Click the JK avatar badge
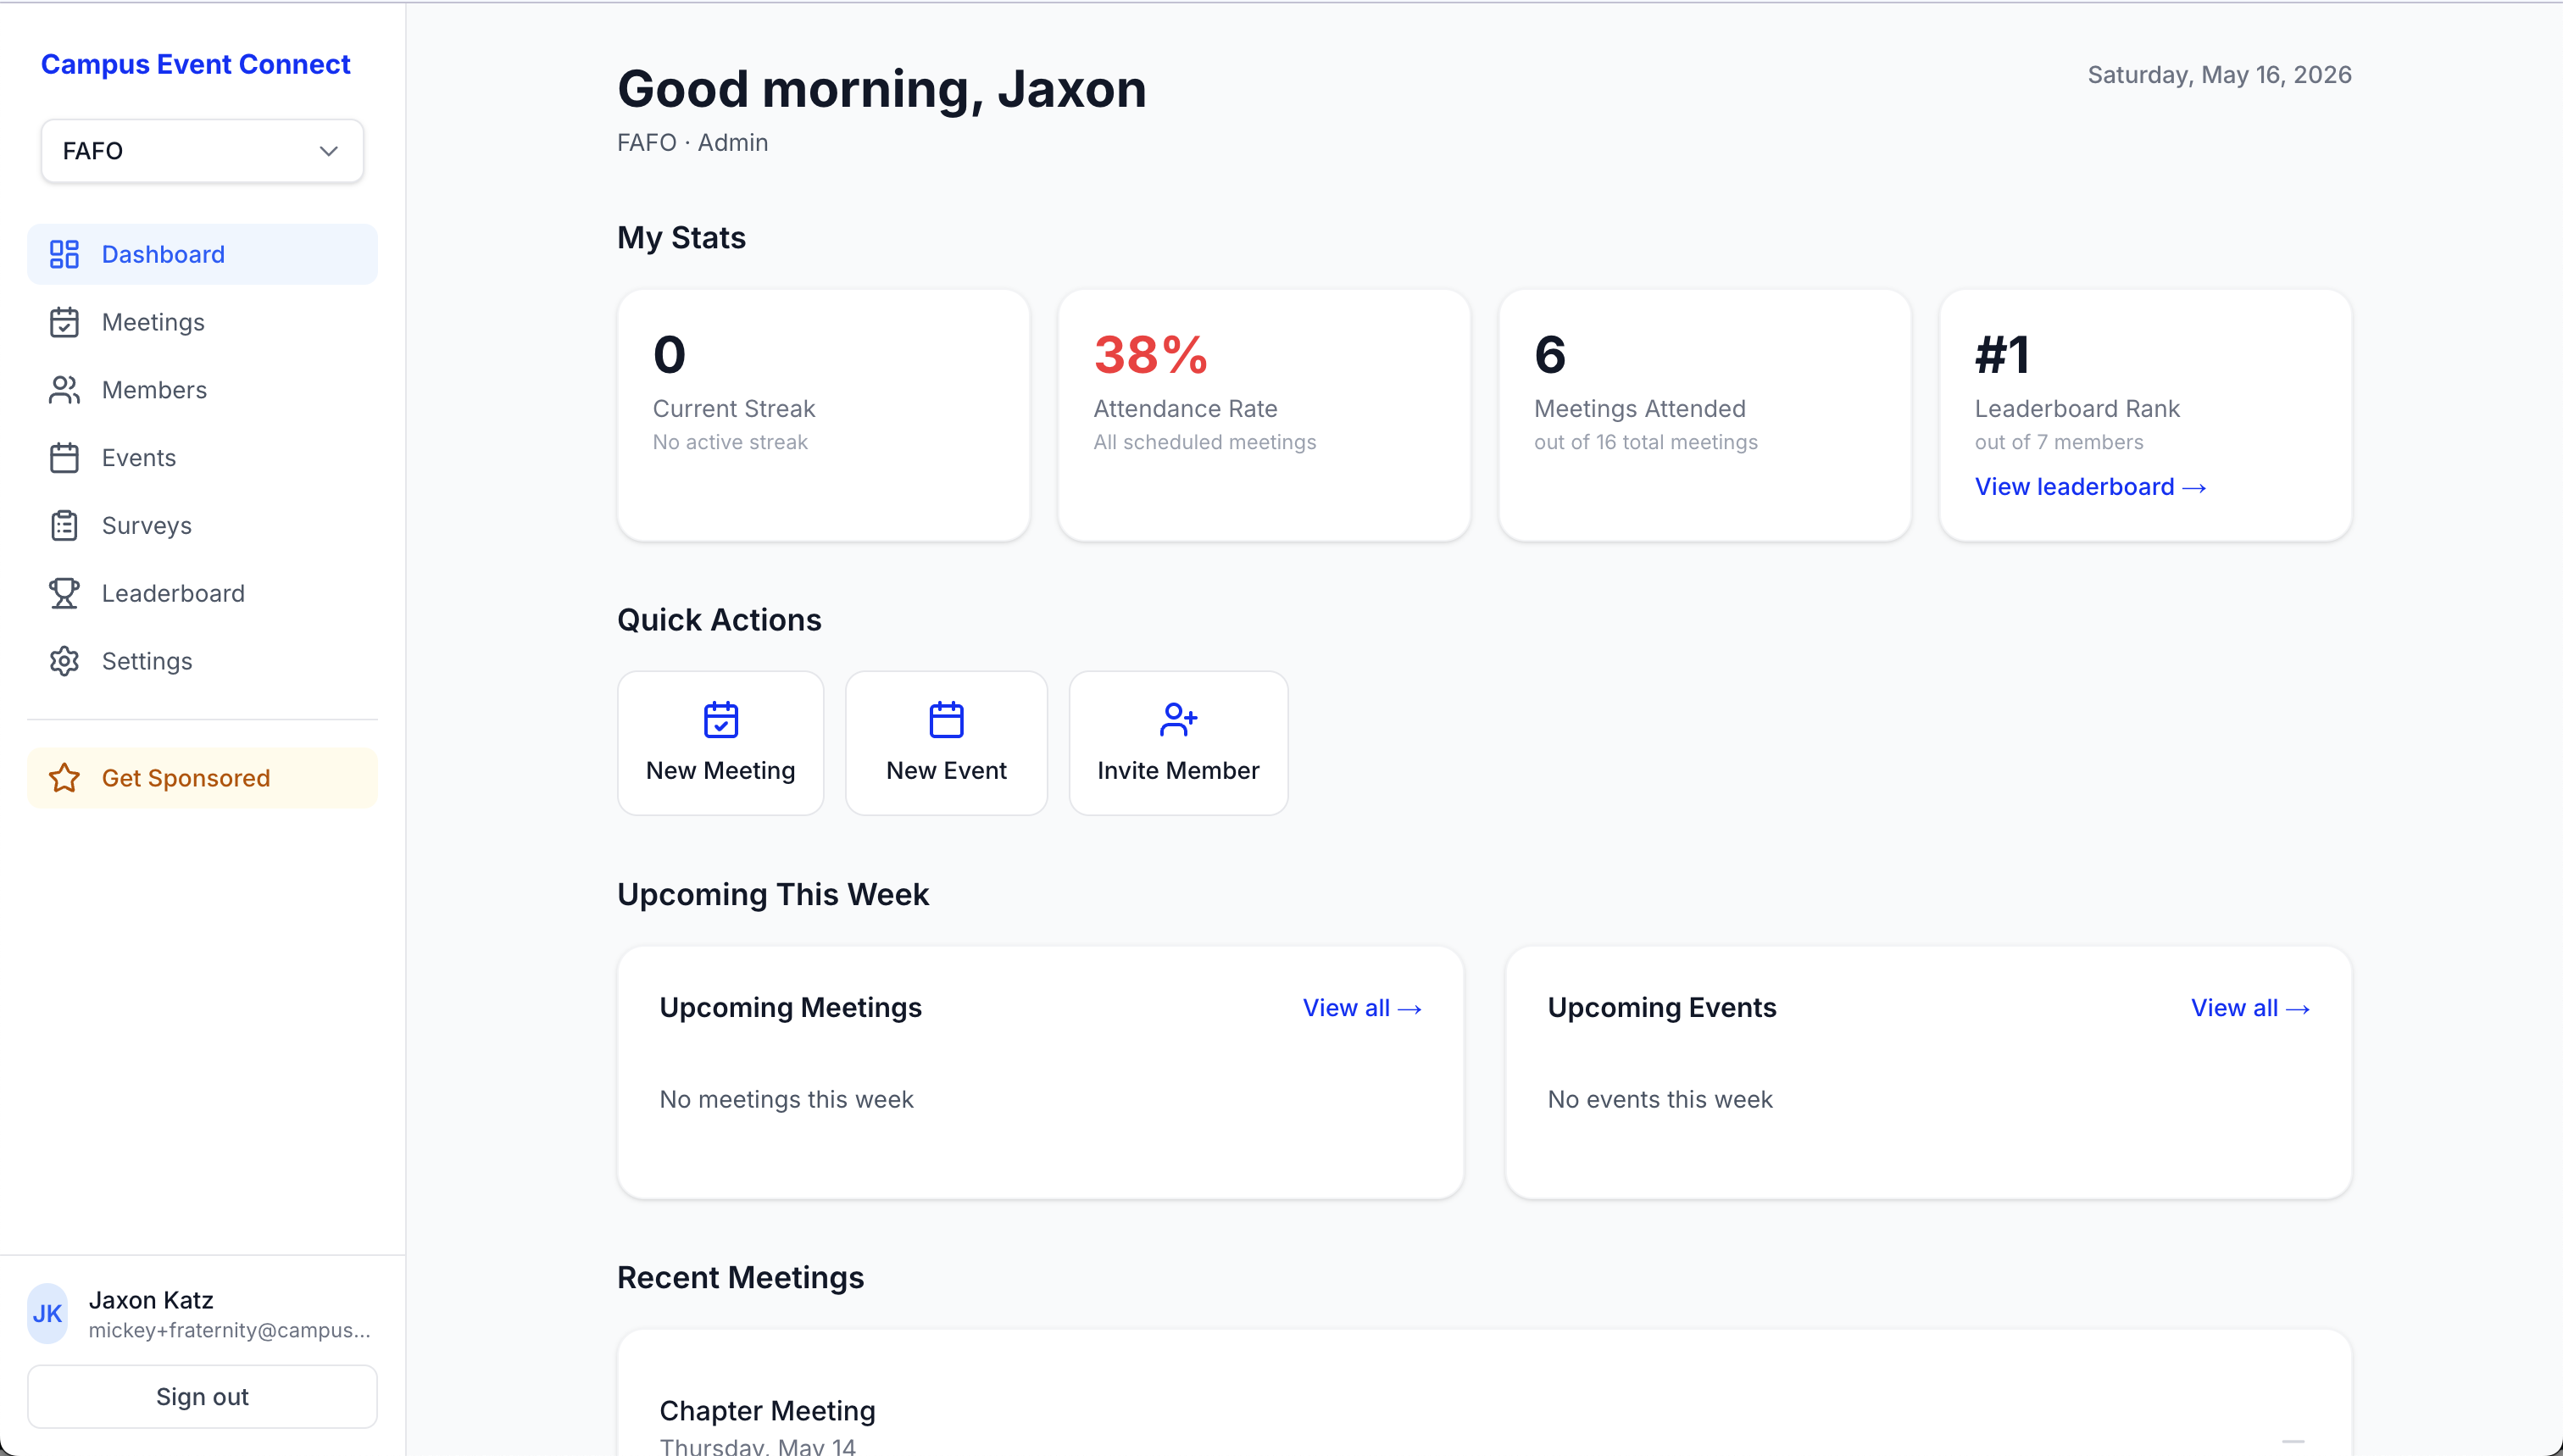 tap(47, 1314)
